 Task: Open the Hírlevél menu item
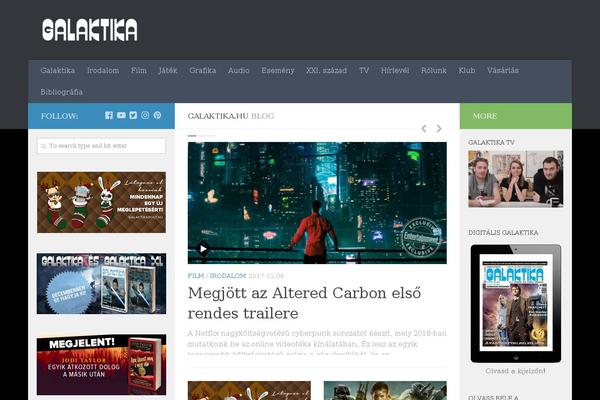pyautogui.click(x=395, y=70)
